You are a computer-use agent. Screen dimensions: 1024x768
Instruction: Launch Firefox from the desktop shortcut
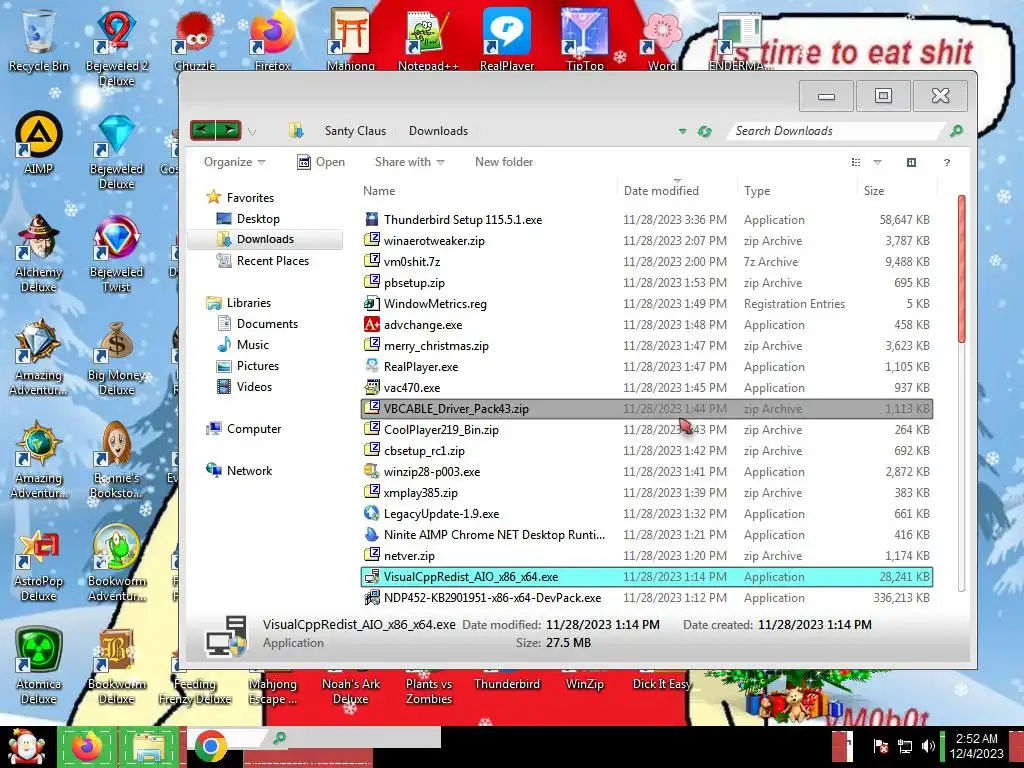coord(273,40)
